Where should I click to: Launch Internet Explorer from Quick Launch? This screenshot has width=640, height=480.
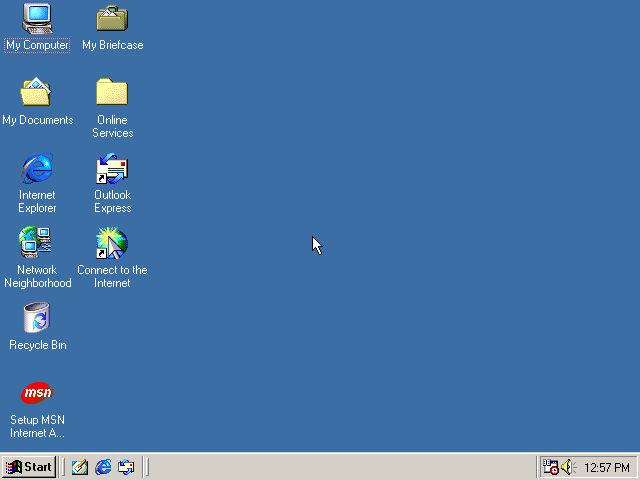click(x=103, y=467)
